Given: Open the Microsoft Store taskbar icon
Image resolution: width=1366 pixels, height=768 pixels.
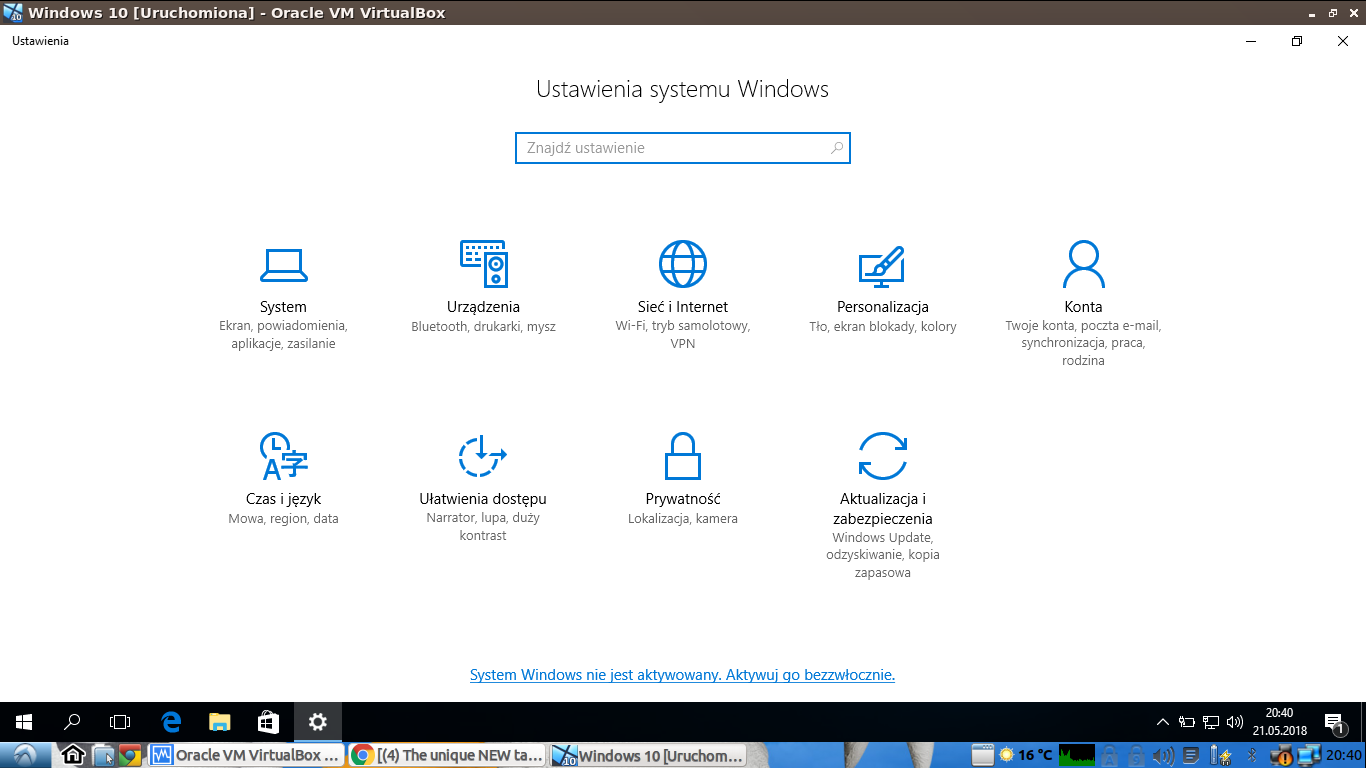Looking at the screenshot, I should pos(268,721).
